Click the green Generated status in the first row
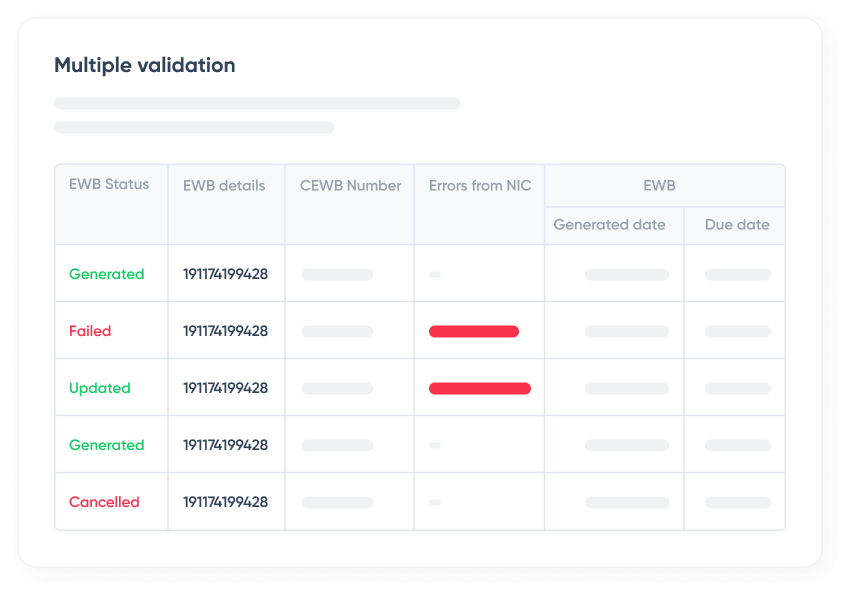Viewport: 850px width, 596px height. (x=107, y=274)
